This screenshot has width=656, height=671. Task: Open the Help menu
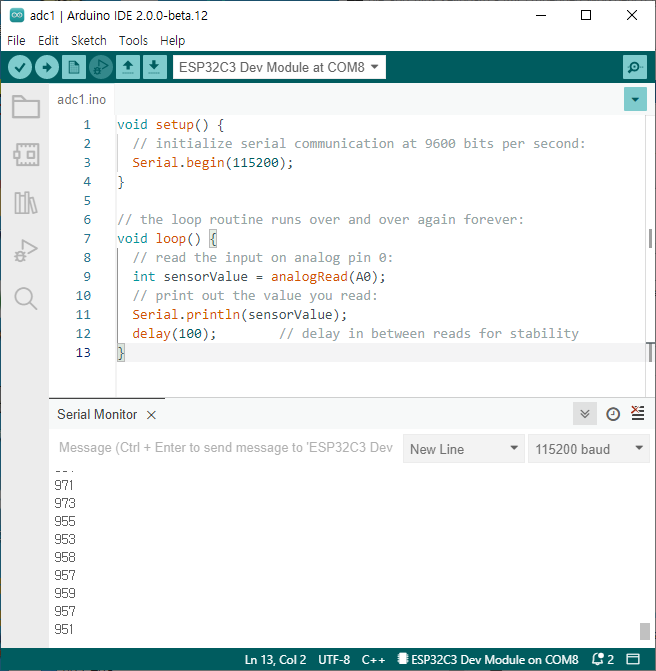tap(172, 41)
